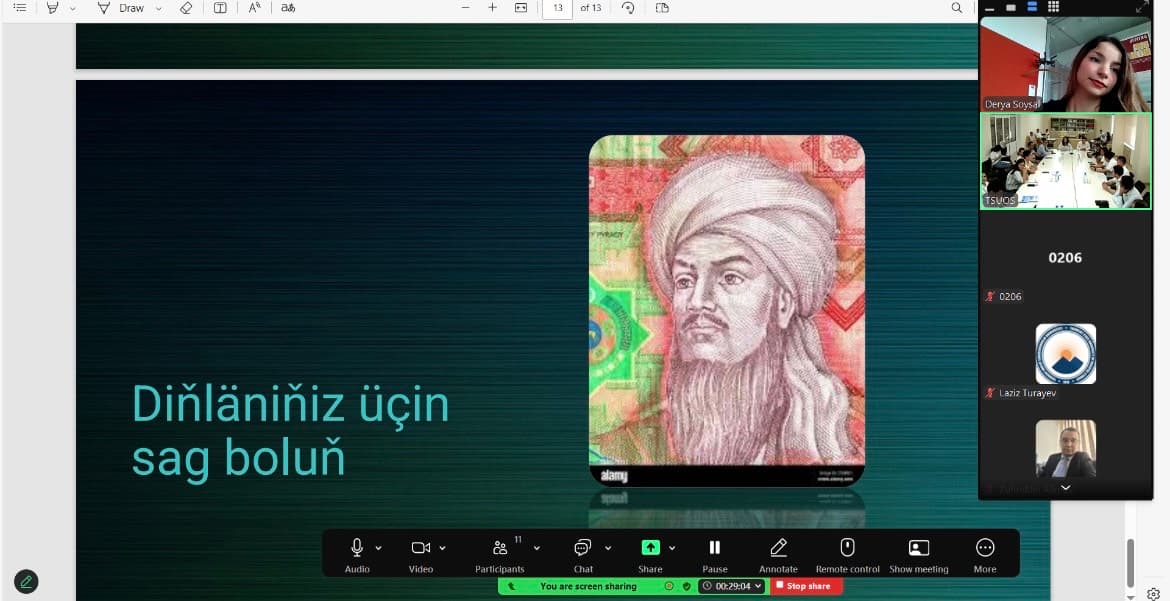Image resolution: width=1170 pixels, height=601 pixels.
Task: Open Audio settings arrow
Action: coord(378,548)
